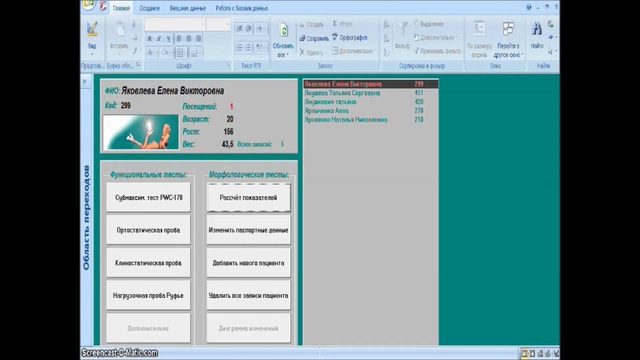The height and width of the screenshot is (360, 640).
Task: Switch to Design view status icon
Action: pyautogui.click(x=556, y=353)
